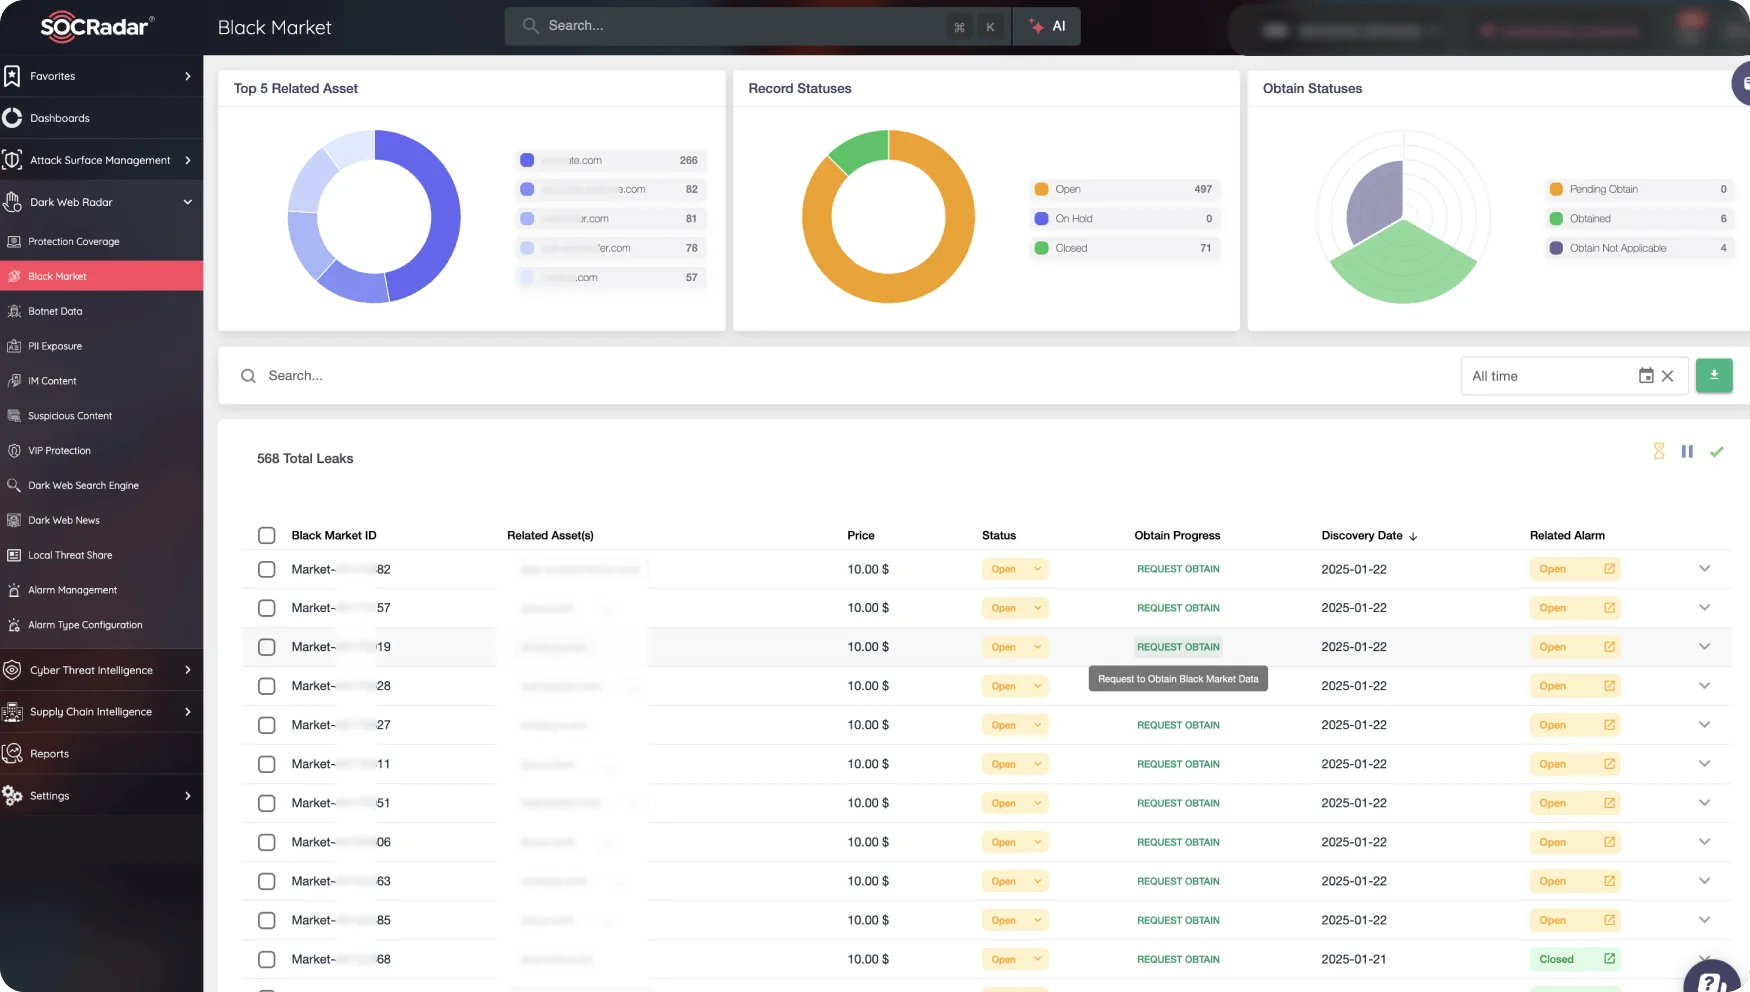Click the green checkmark filter icon
This screenshot has height=992, width=1750.
pyautogui.click(x=1716, y=452)
